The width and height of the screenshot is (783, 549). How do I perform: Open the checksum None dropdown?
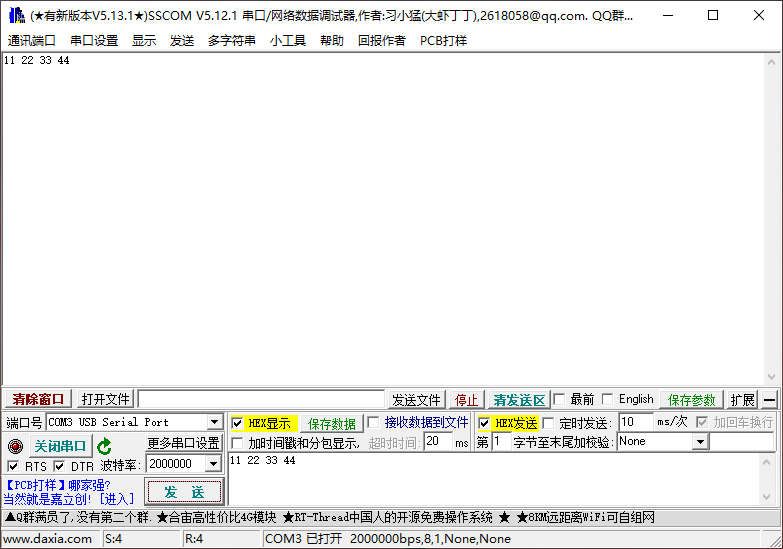[x=700, y=441]
